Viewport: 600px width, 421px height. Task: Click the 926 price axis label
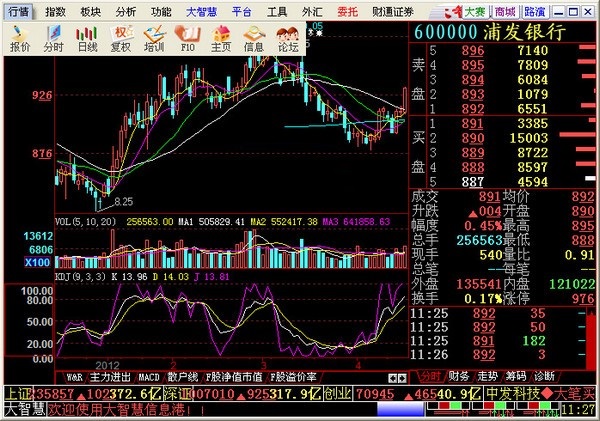pos(42,95)
